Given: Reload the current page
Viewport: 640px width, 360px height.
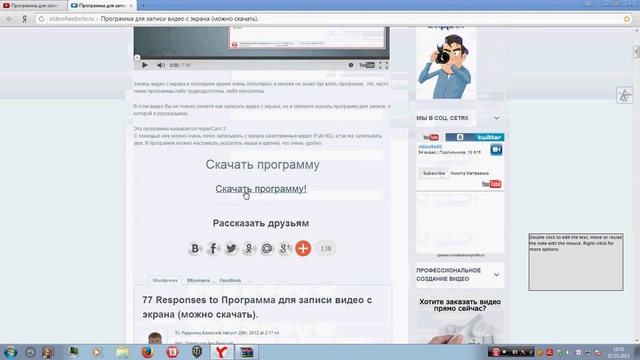Looking at the screenshot, I should 41,19.
